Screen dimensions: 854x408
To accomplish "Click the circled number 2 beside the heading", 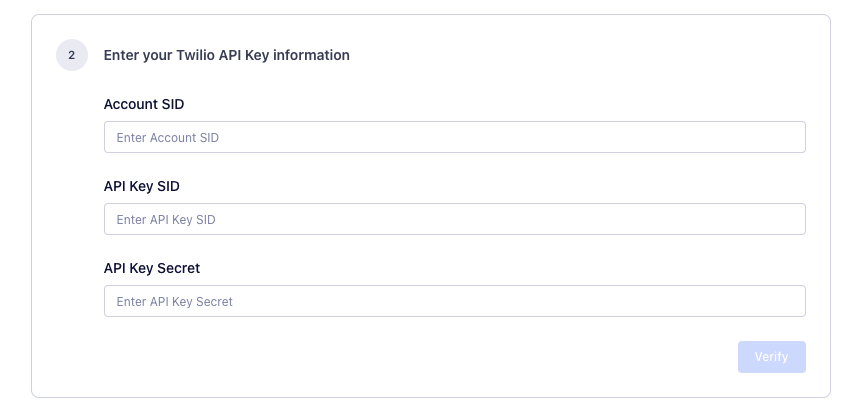I will [x=72, y=56].
